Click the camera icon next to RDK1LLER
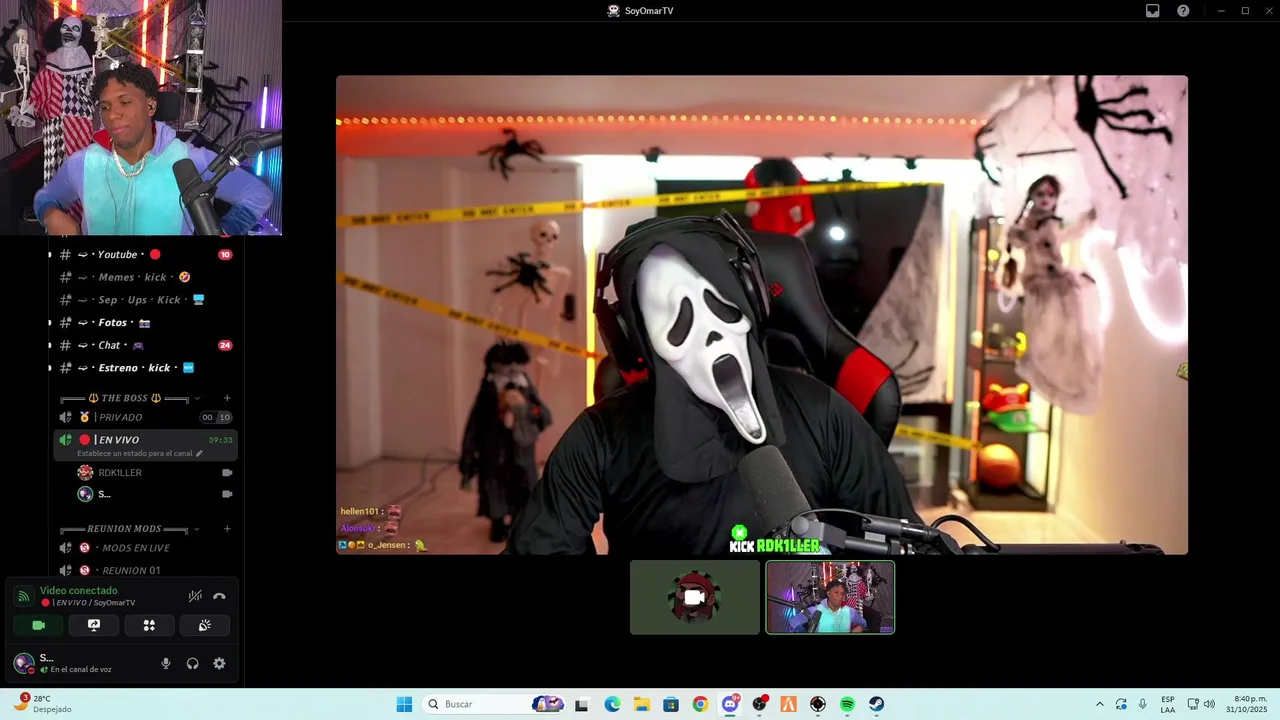 pos(227,473)
